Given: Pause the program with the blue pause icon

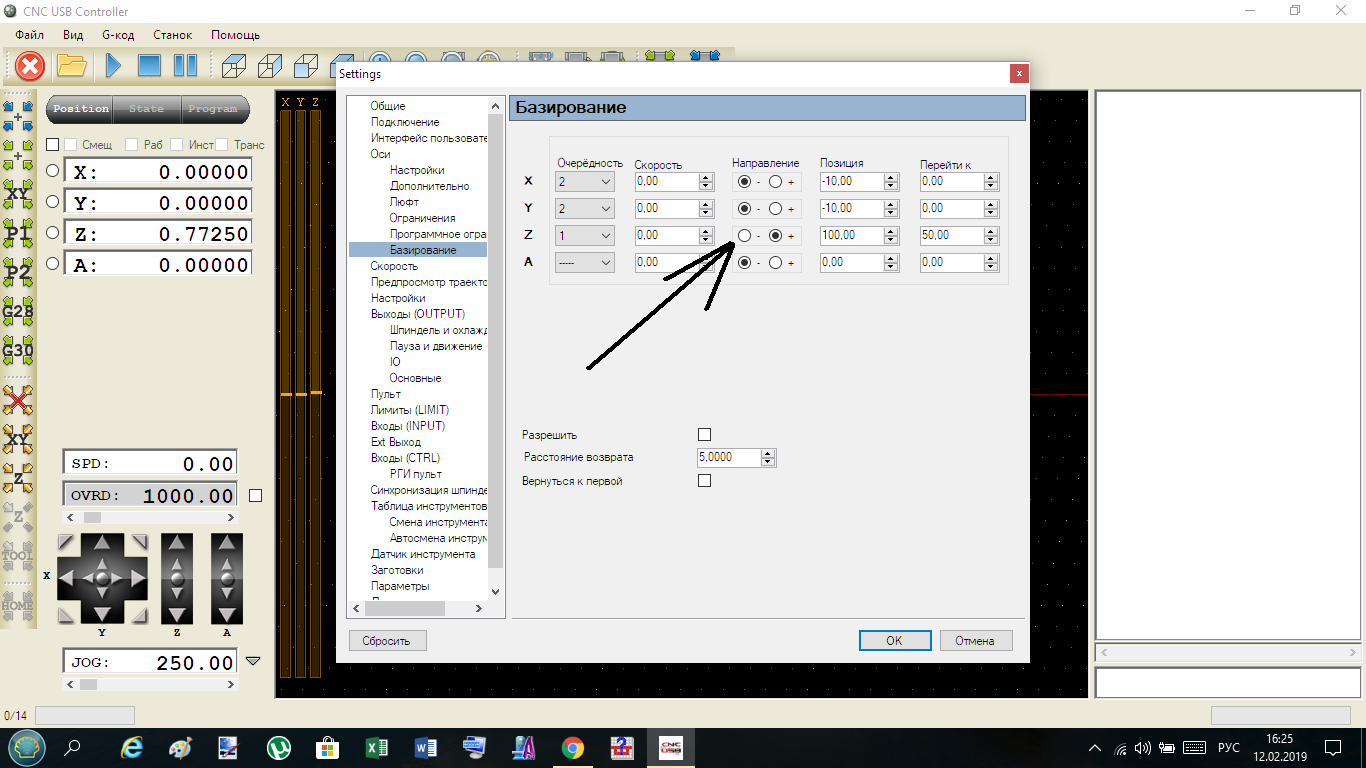Looking at the screenshot, I should 185,66.
